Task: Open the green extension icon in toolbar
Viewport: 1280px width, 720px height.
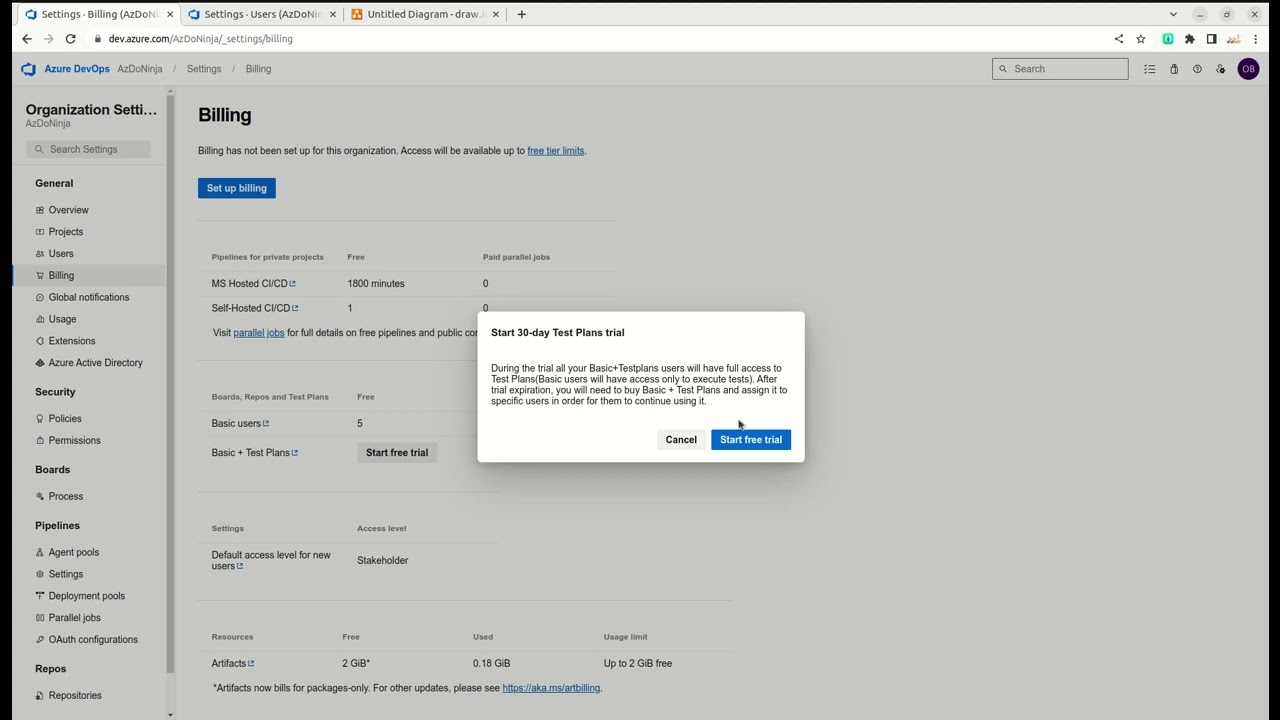Action: [1168, 39]
